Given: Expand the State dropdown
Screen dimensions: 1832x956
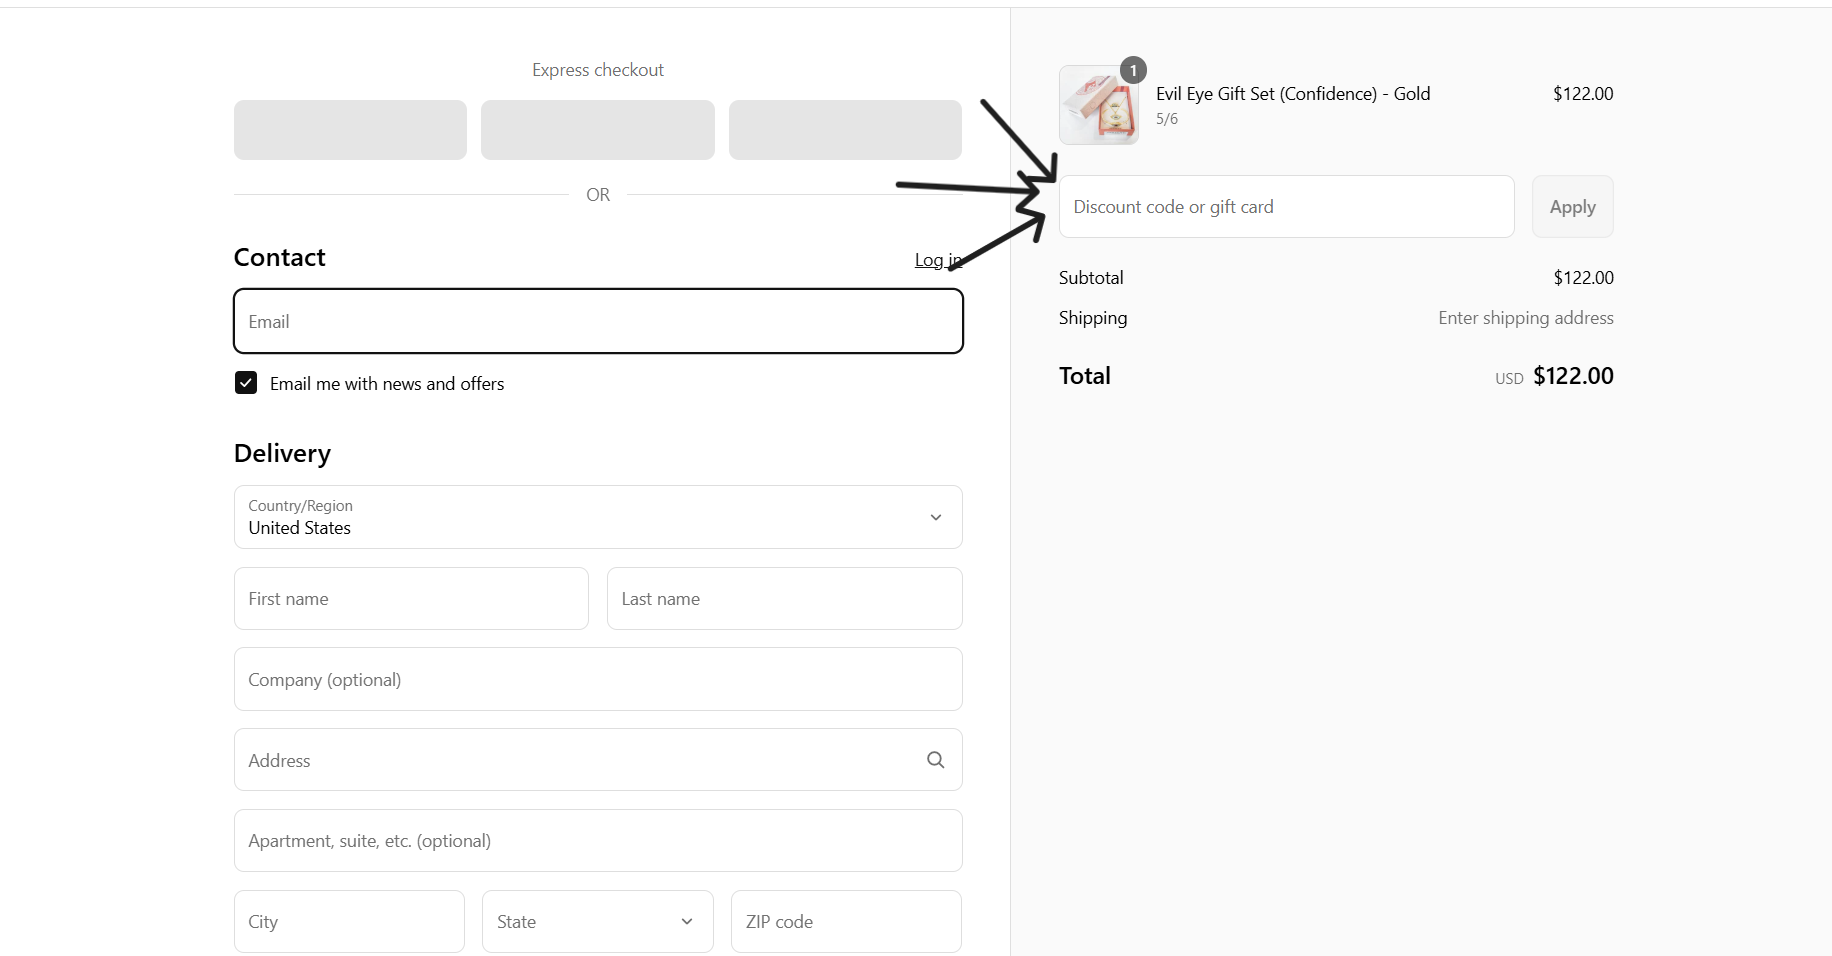Looking at the screenshot, I should pyautogui.click(x=597, y=921).
